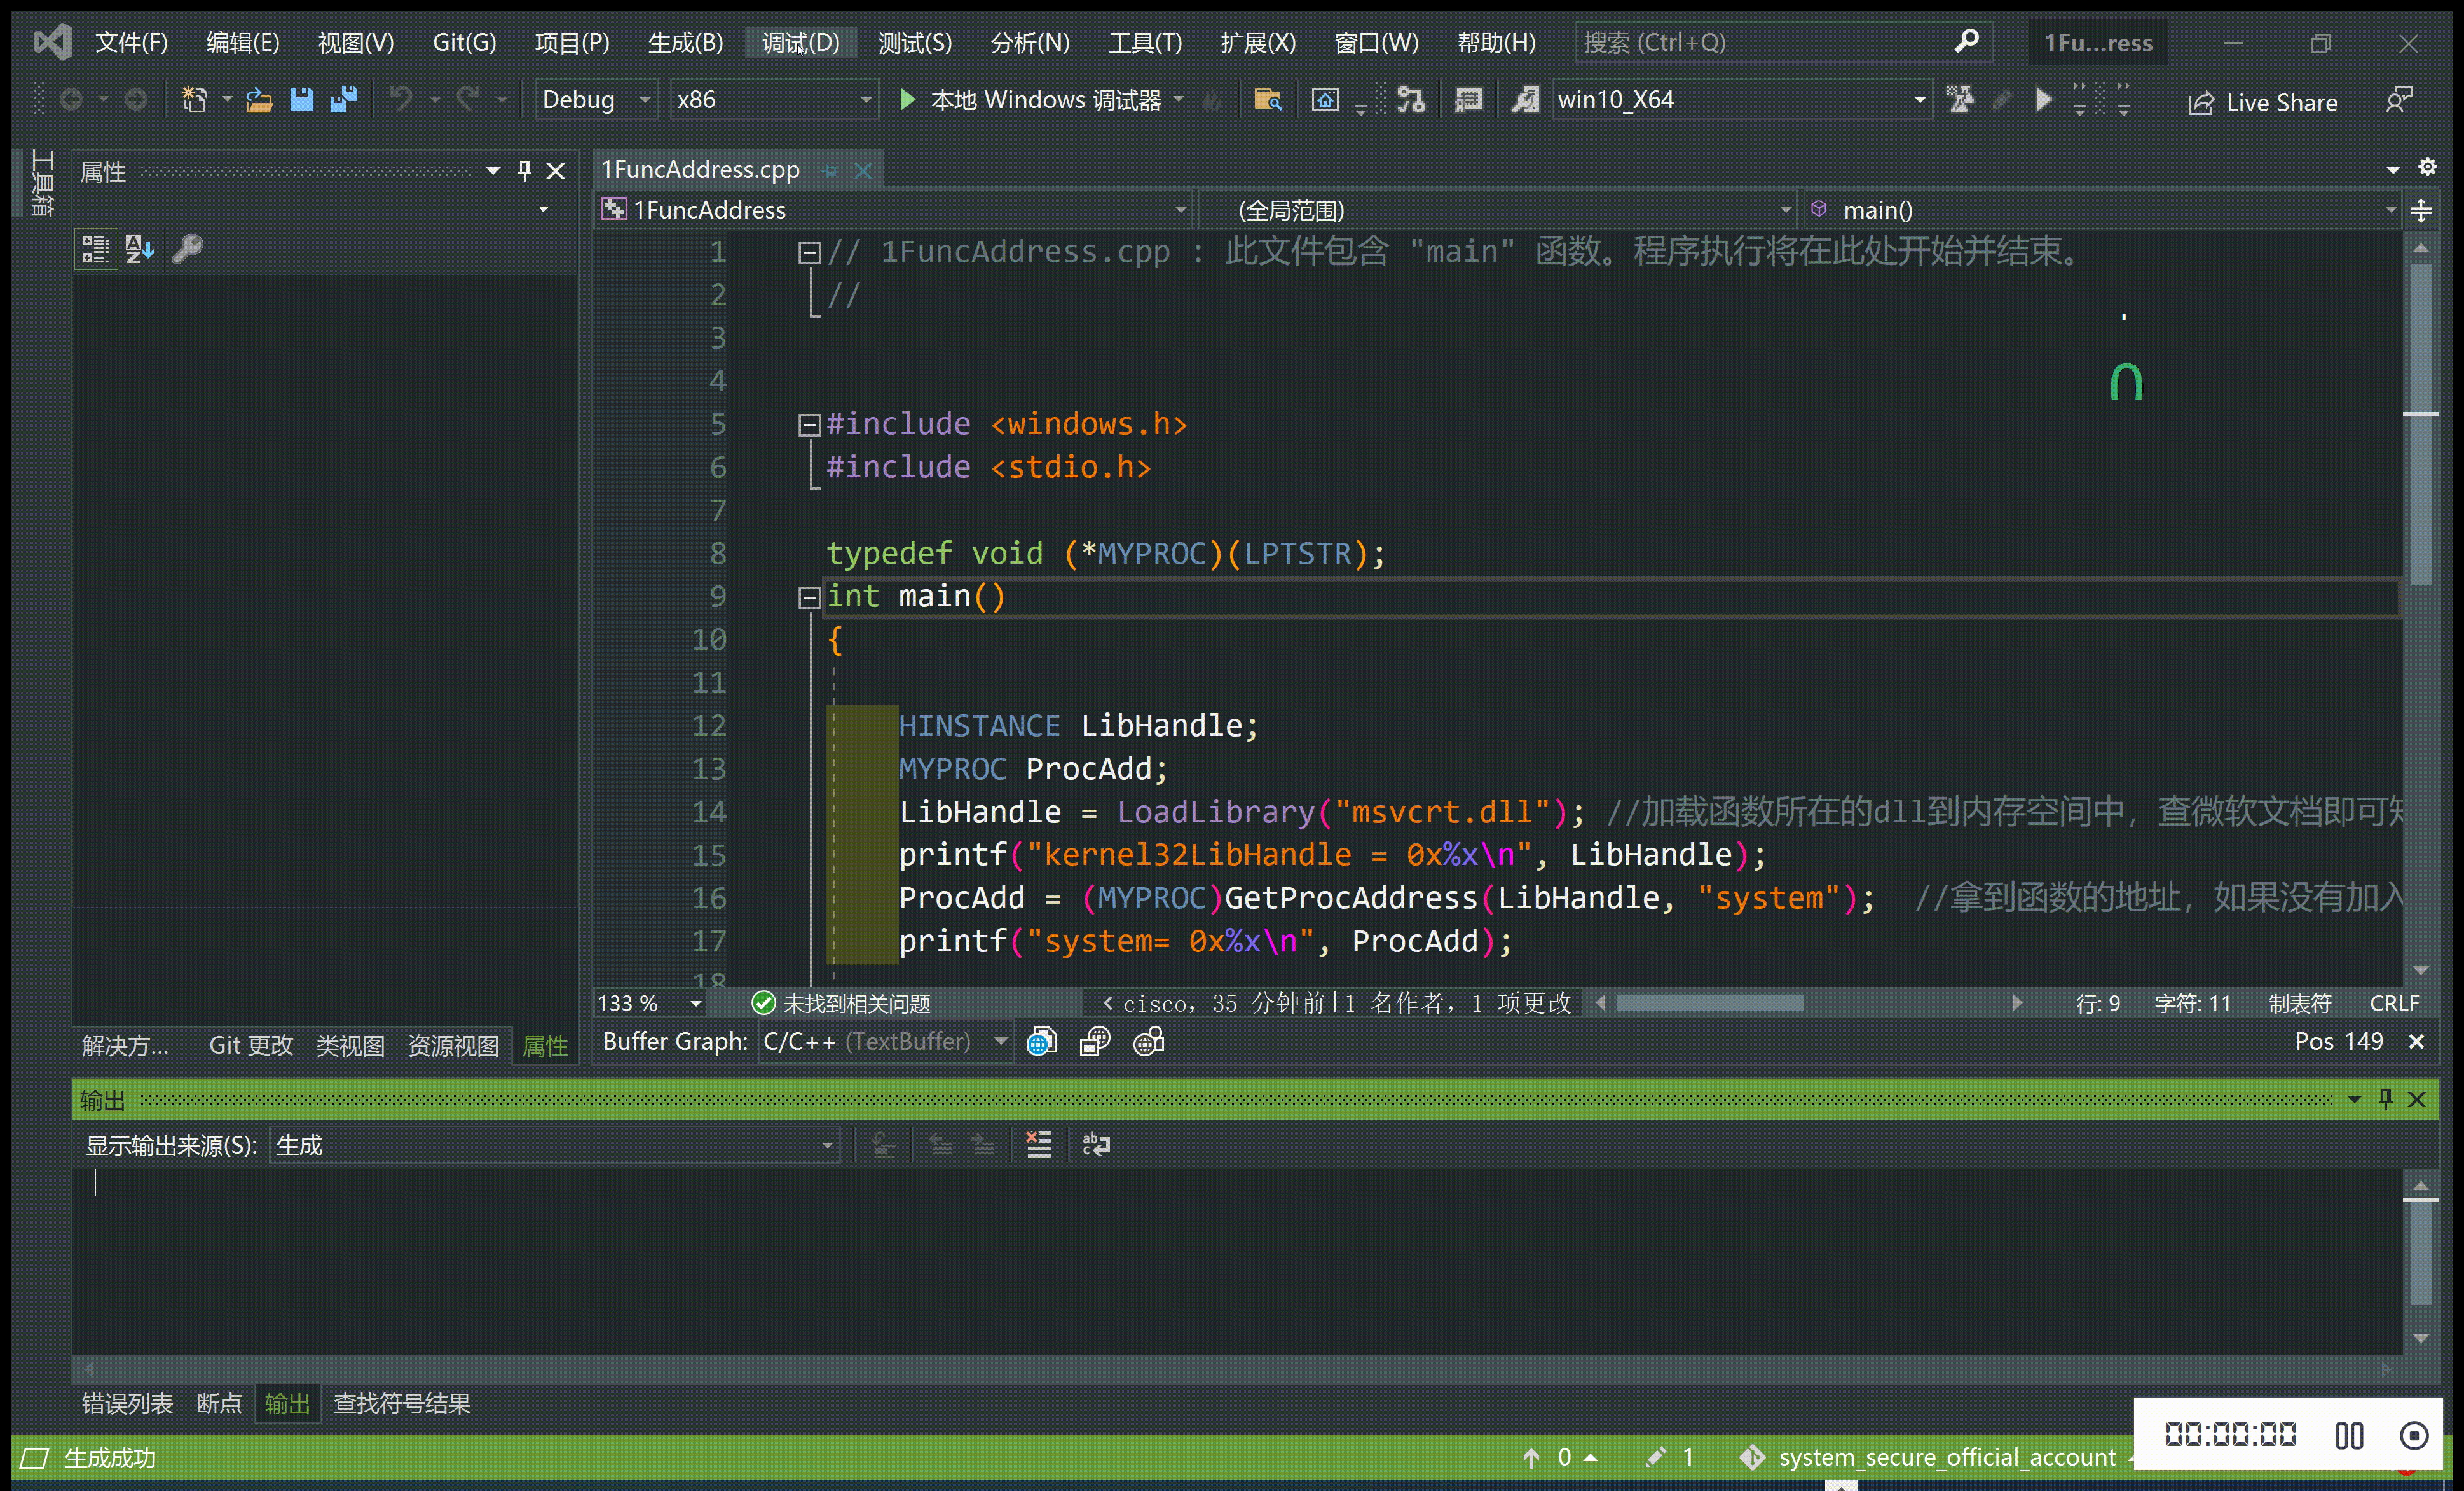Click the 未找到相关问题 status indicator
This screenshot has height=1491, width=2464.
click(840, 1003)
